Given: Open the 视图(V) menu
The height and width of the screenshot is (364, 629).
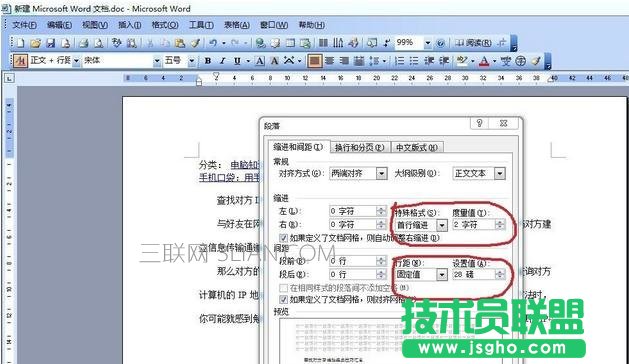Looking at the screenshot, I should click(95, 25).
